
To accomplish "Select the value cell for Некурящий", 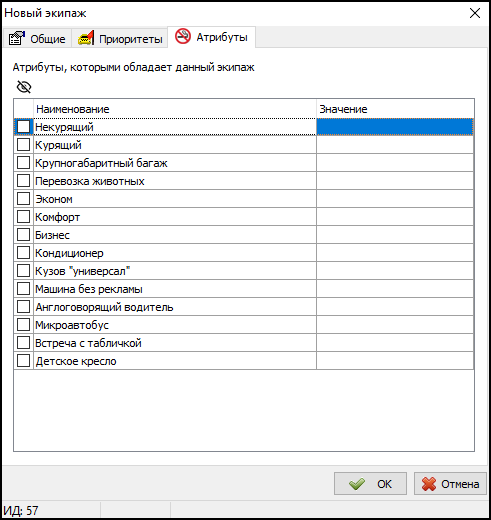I will (395, 127).
